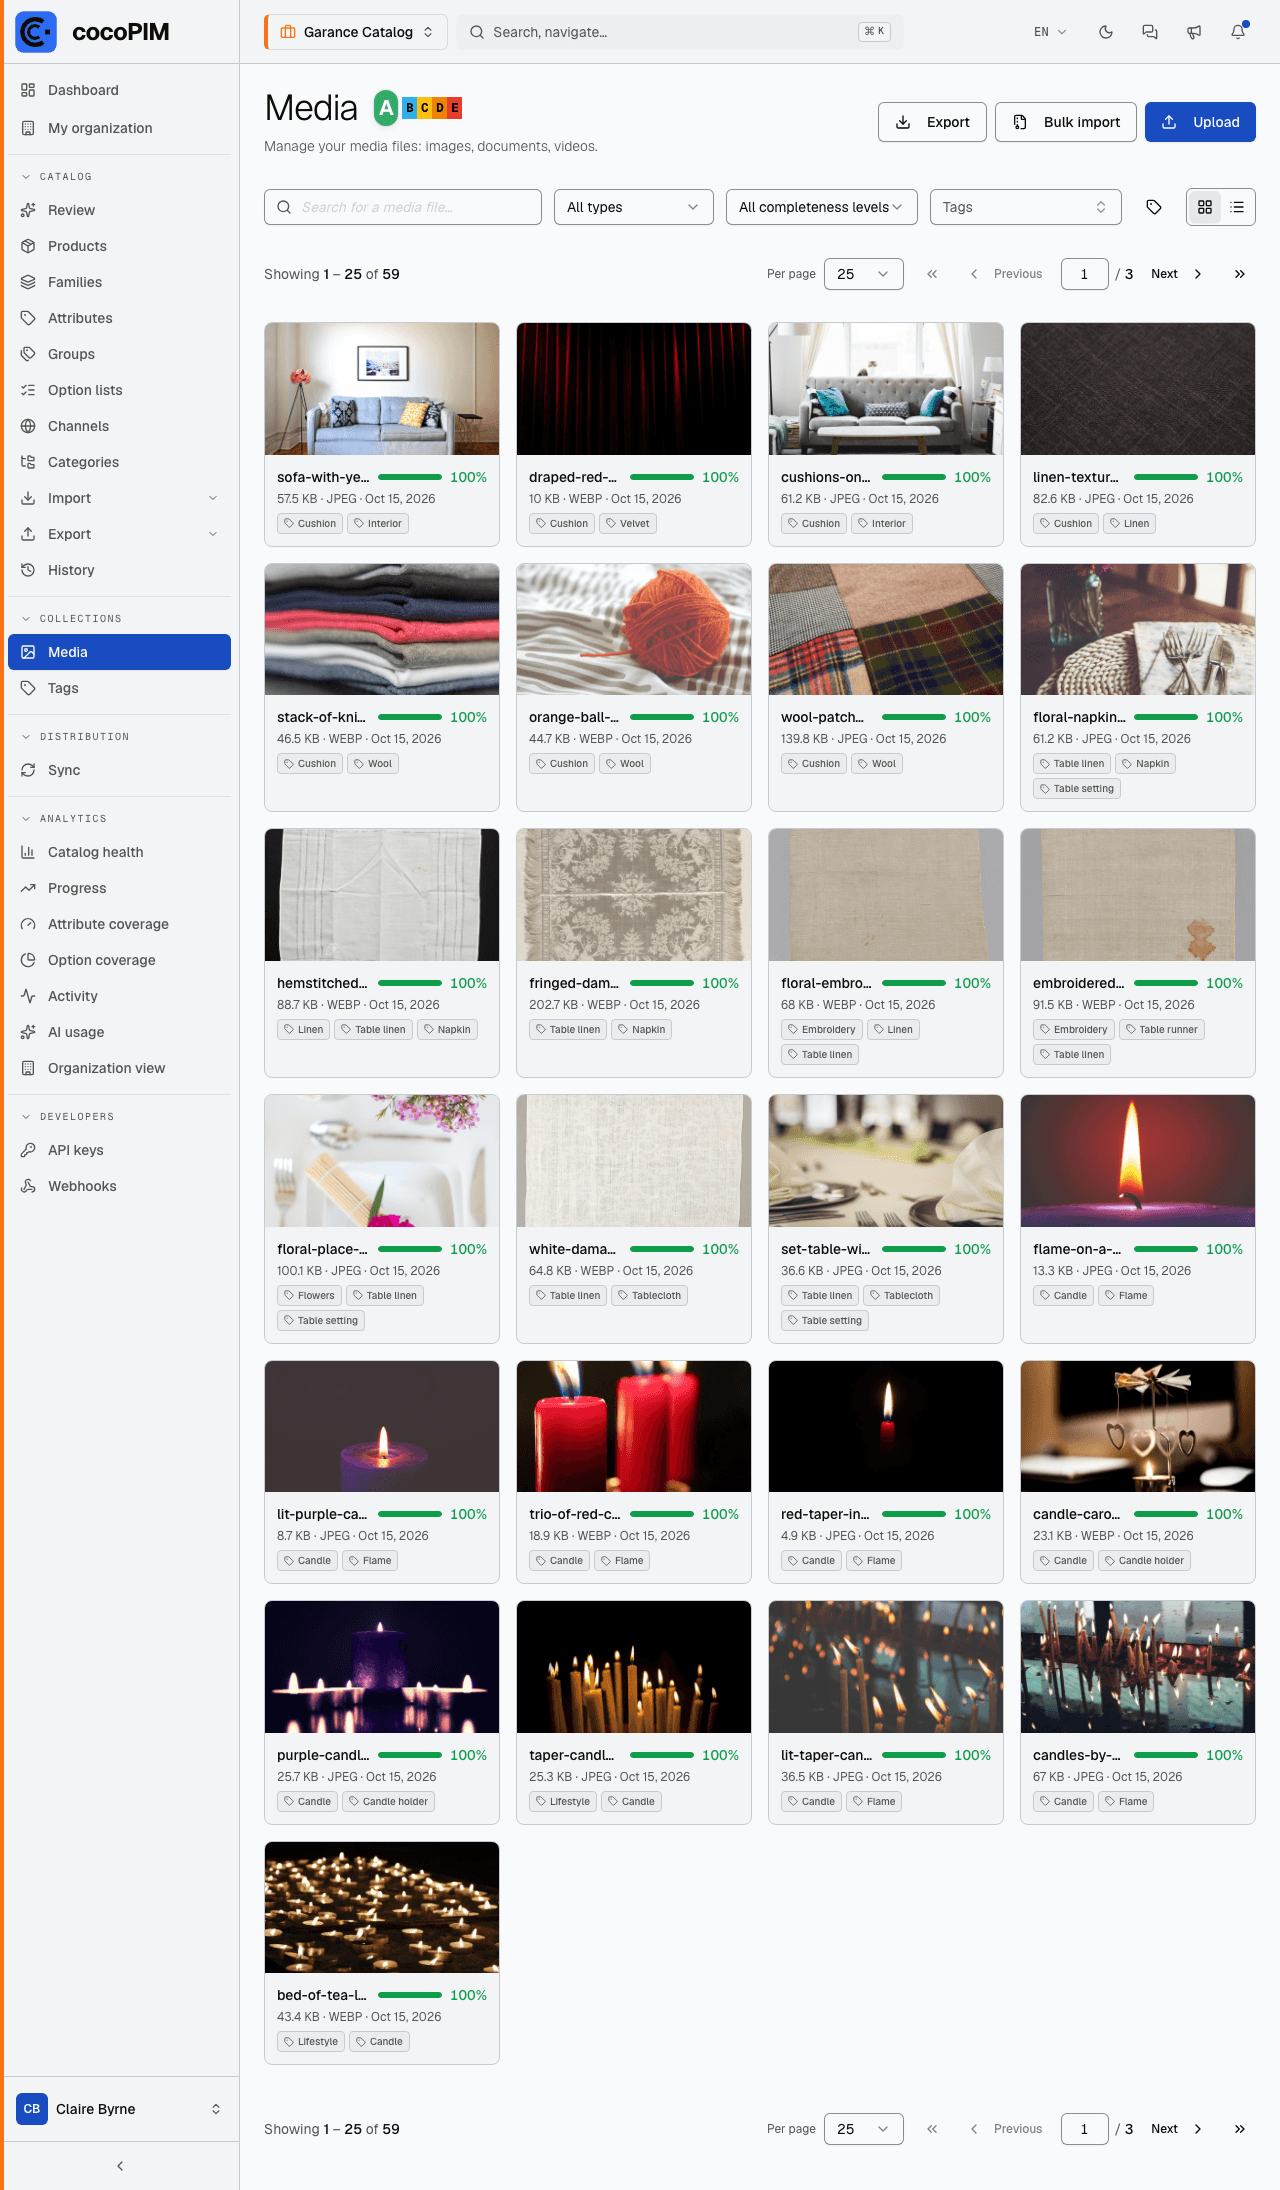Toggle dark mode moon icon

[1106, 32]
